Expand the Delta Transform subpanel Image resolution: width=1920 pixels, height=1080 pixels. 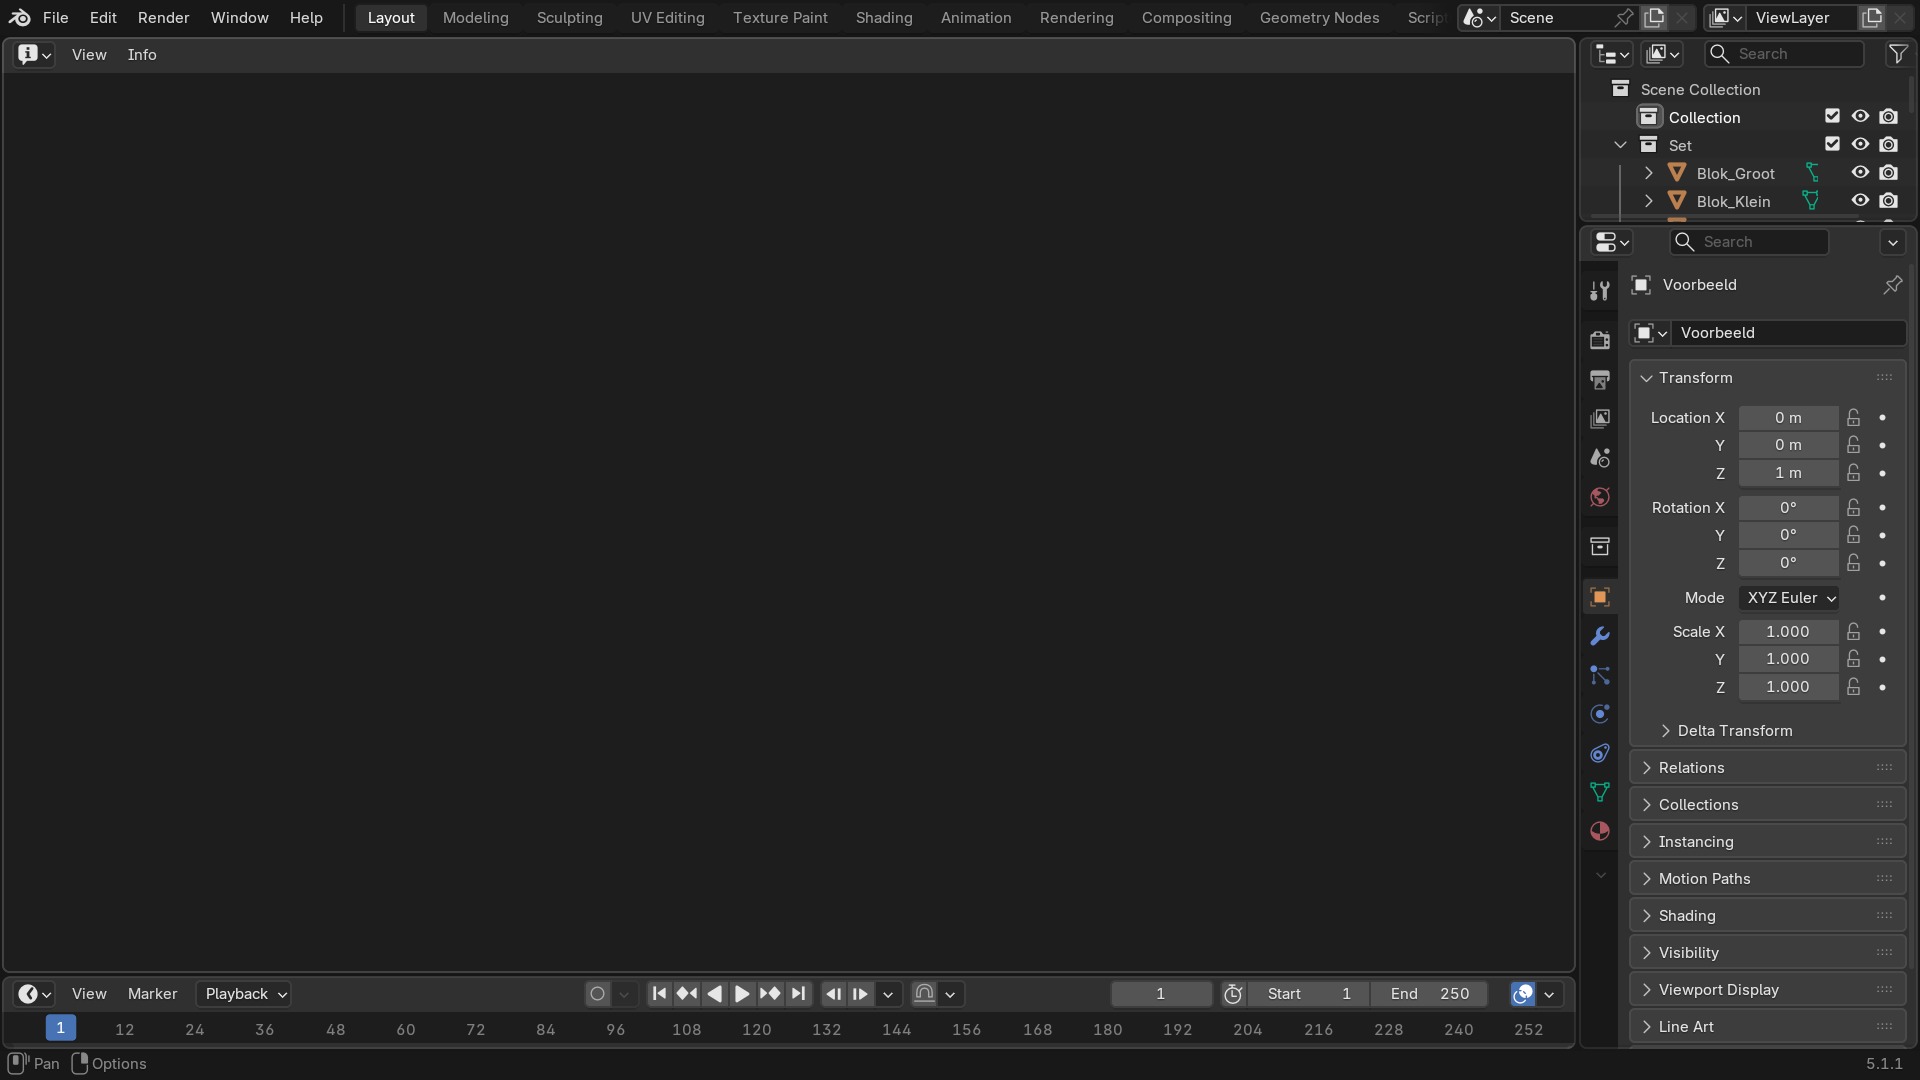(1734, 731)
